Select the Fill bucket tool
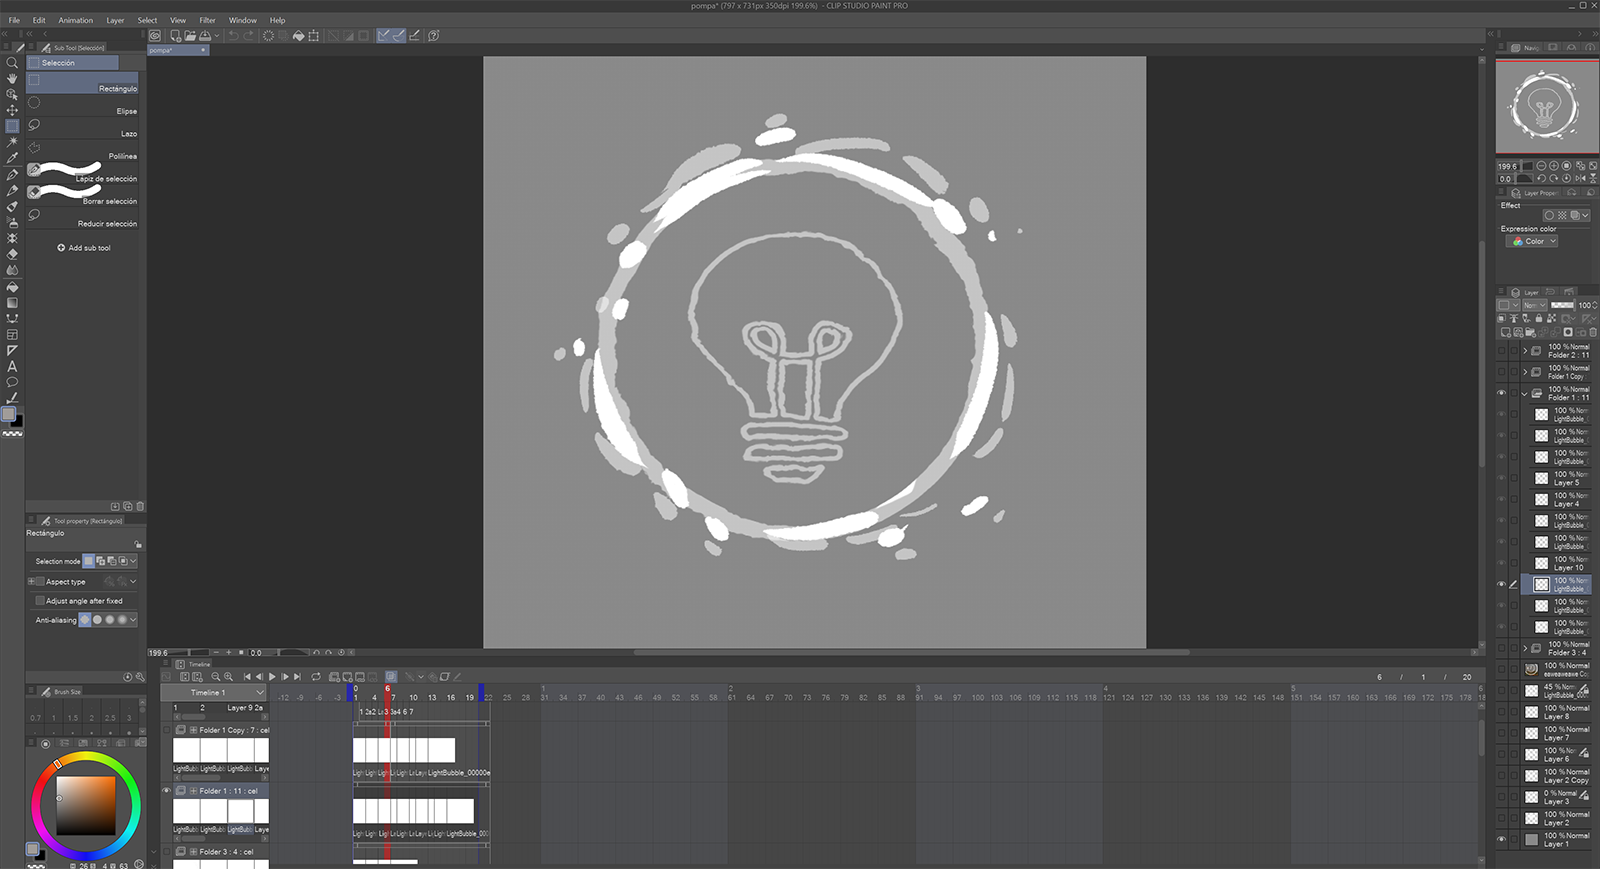1600x869 pixels. click(12, 286)
